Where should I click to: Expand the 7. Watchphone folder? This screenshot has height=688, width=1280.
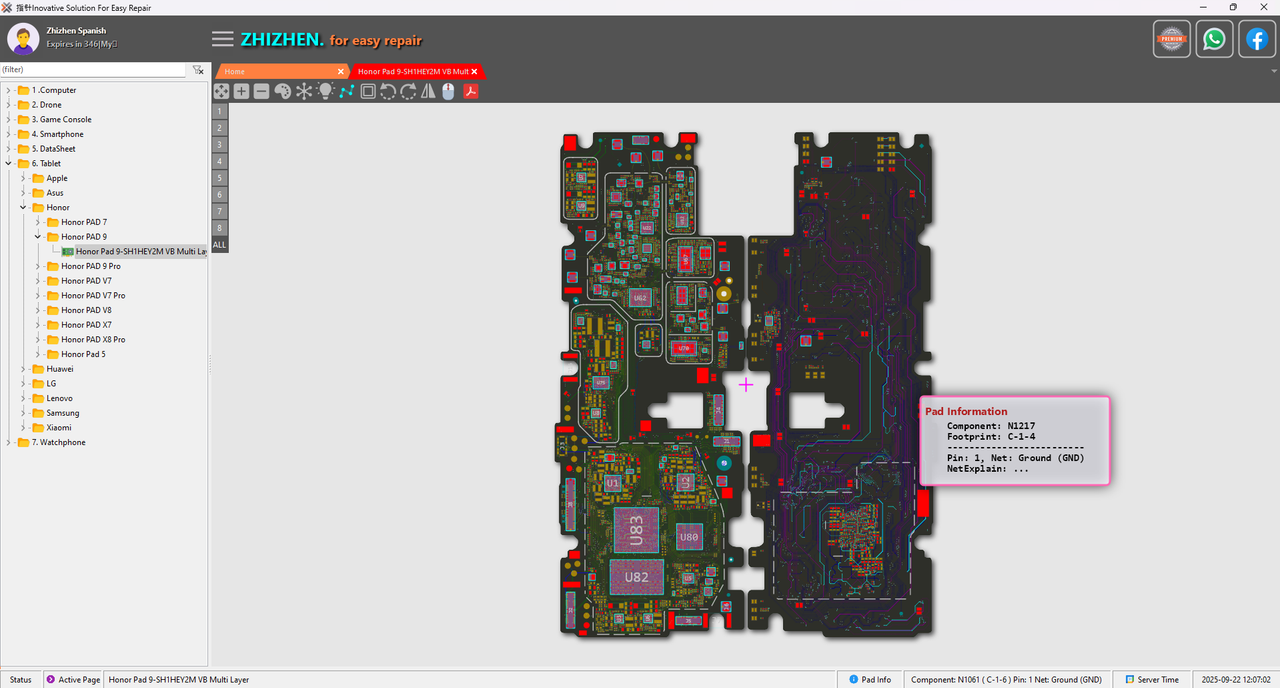(x=9, y=442)
